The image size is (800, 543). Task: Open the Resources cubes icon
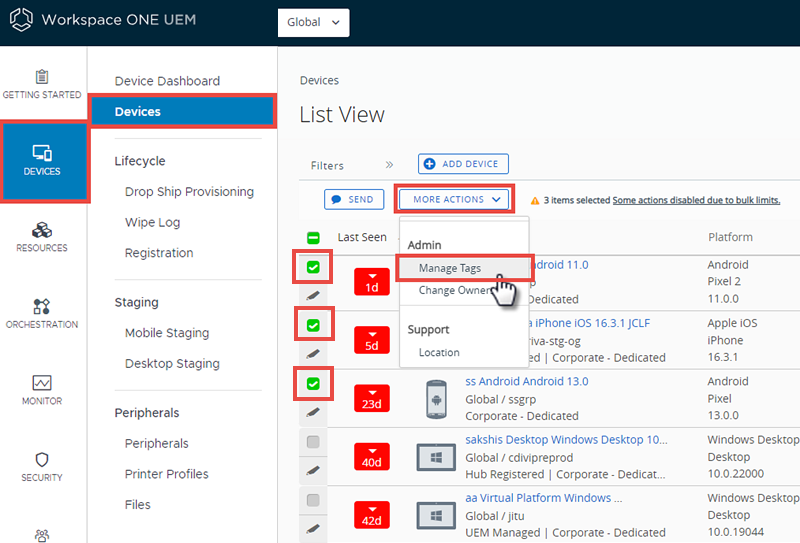(42, 230)
